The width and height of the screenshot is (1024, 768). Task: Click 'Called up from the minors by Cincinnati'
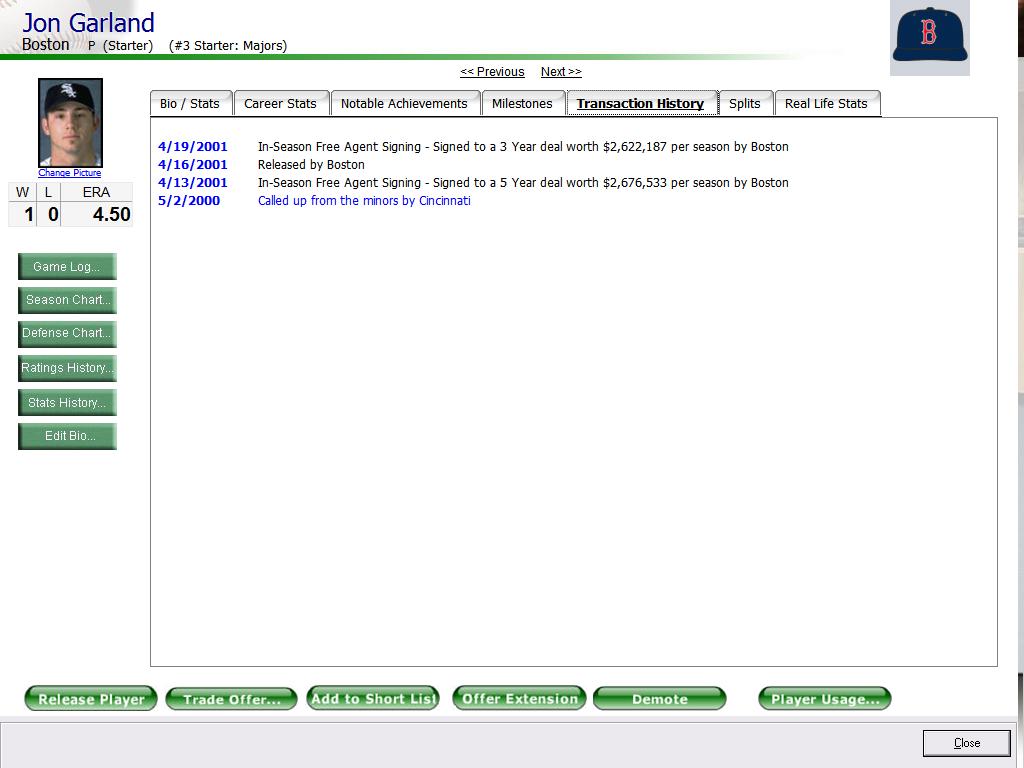[x=364, y=201]
